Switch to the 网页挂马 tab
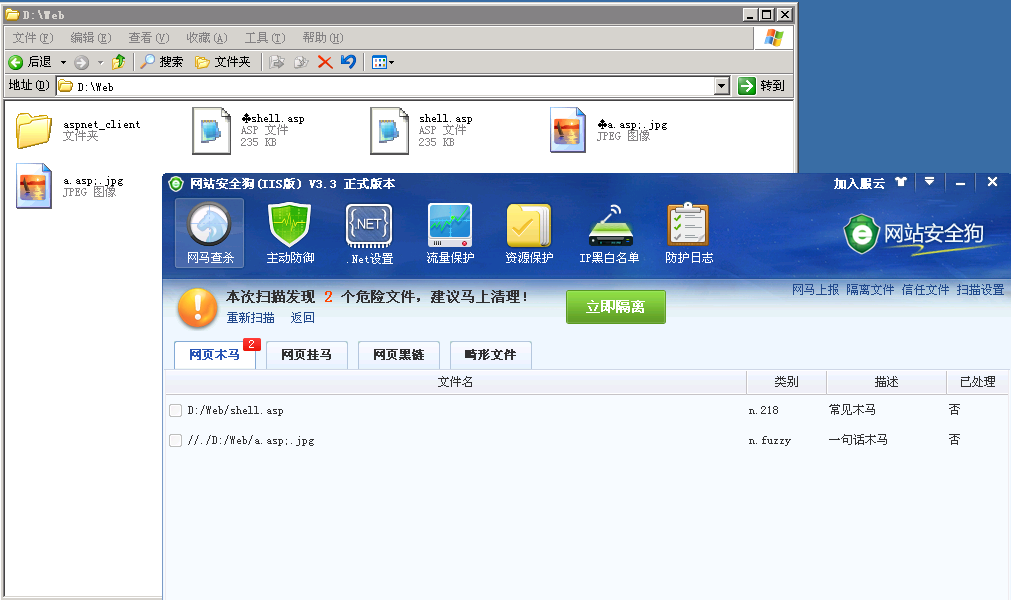The width and height of the screenshot is (1011, 600). pos(307,355)
